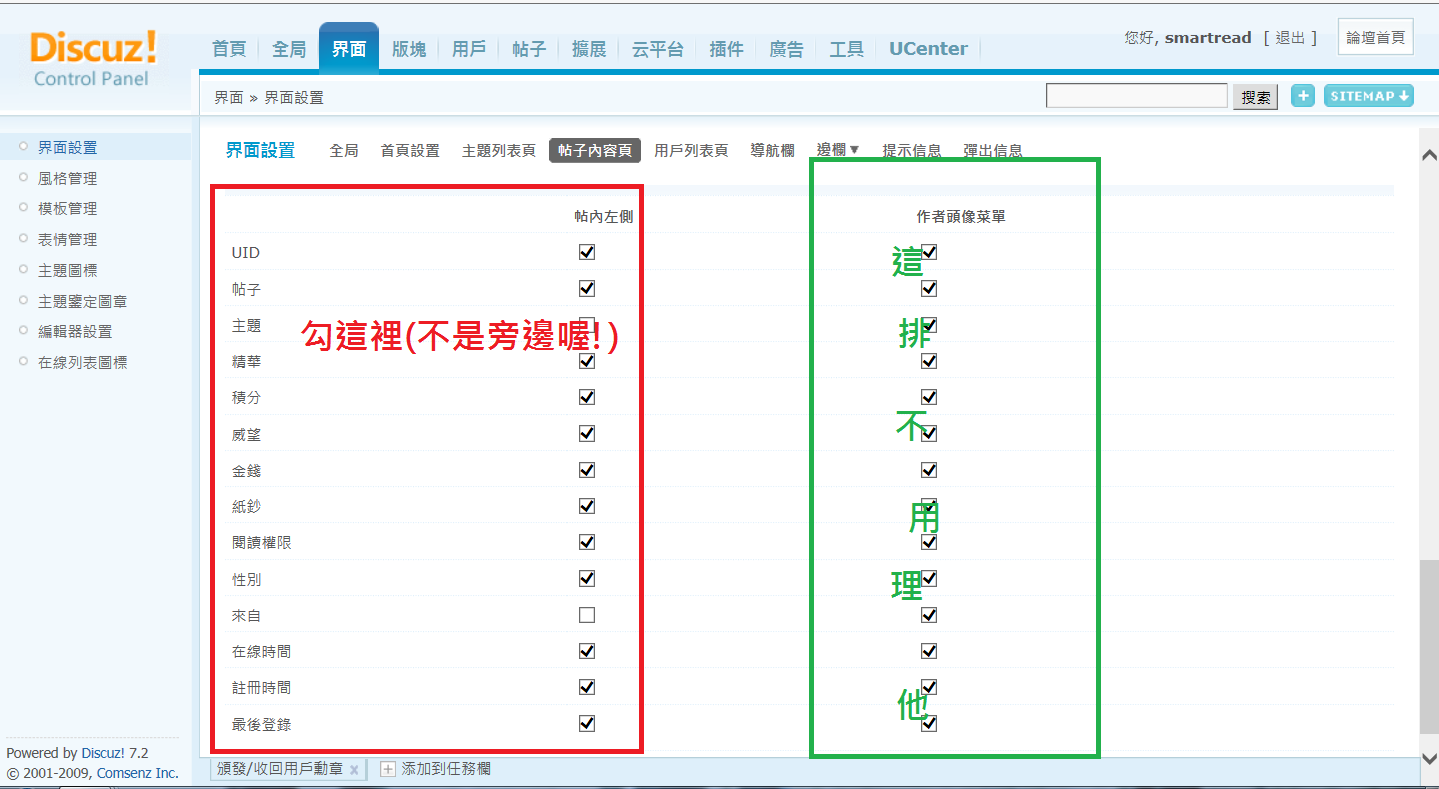Viewport: 1439px width, 789px height.
Task: Open the 頒發/收回用戶勳章 taskbar shortcut
Action: pyautogui.click(x=280, y=769)
